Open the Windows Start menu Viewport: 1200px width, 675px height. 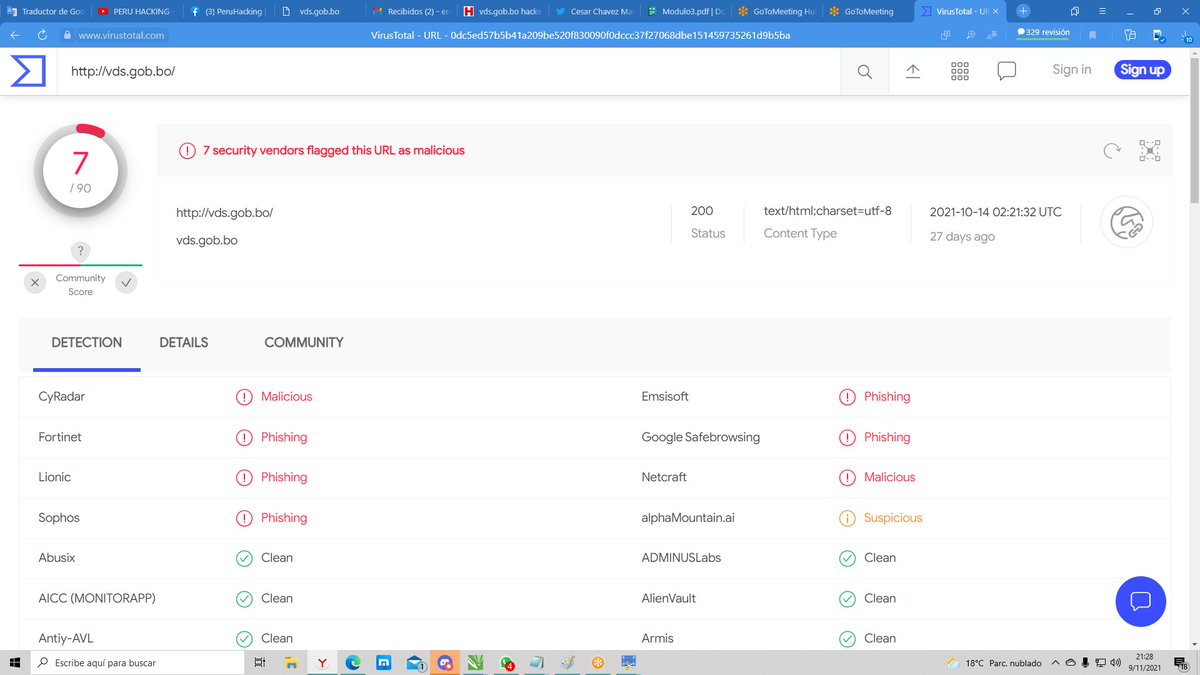[15, 663]
